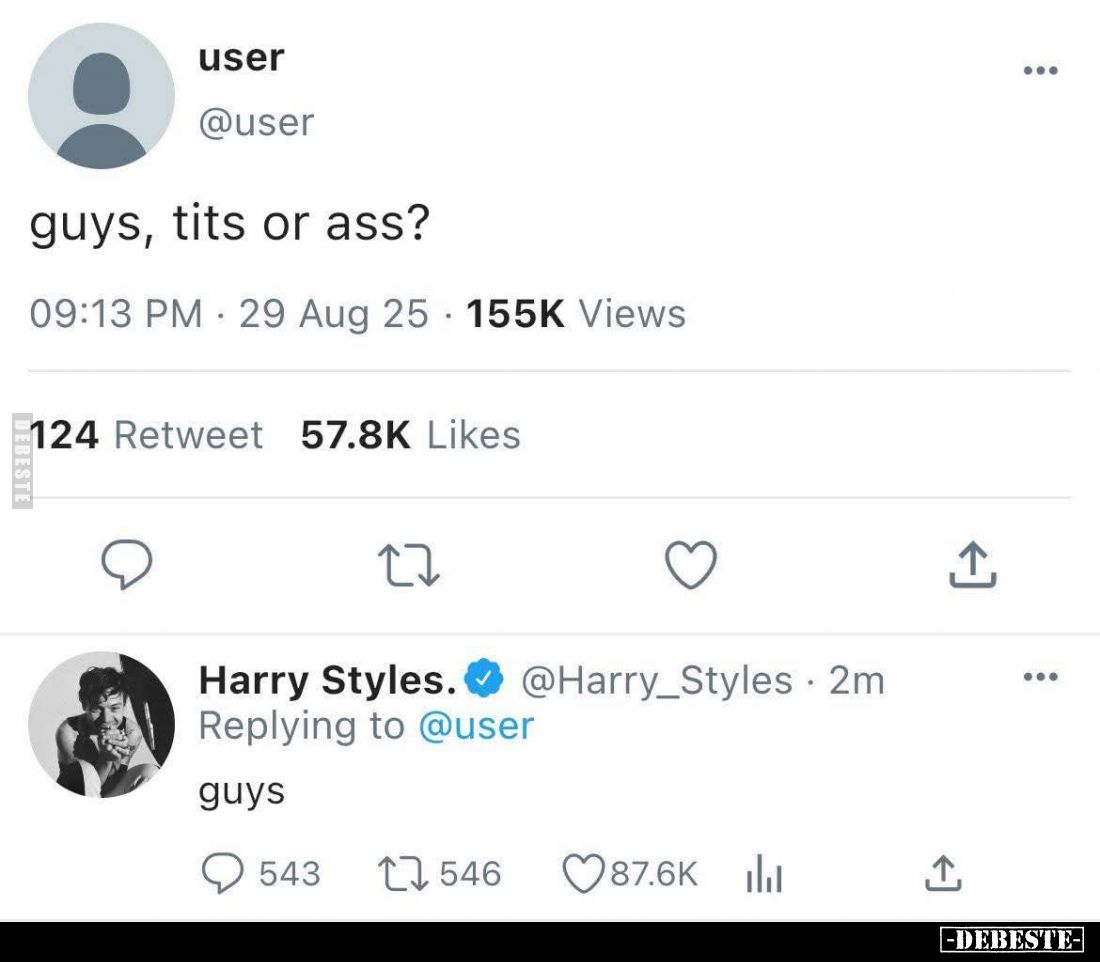The image size is (1100, 962).
Task: Open the share icon on the first tweet
Action: point(970,565)
